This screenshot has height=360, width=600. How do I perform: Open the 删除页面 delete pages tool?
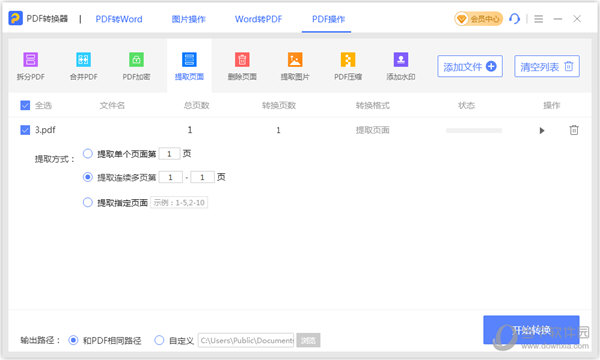[x=242, y=66]
